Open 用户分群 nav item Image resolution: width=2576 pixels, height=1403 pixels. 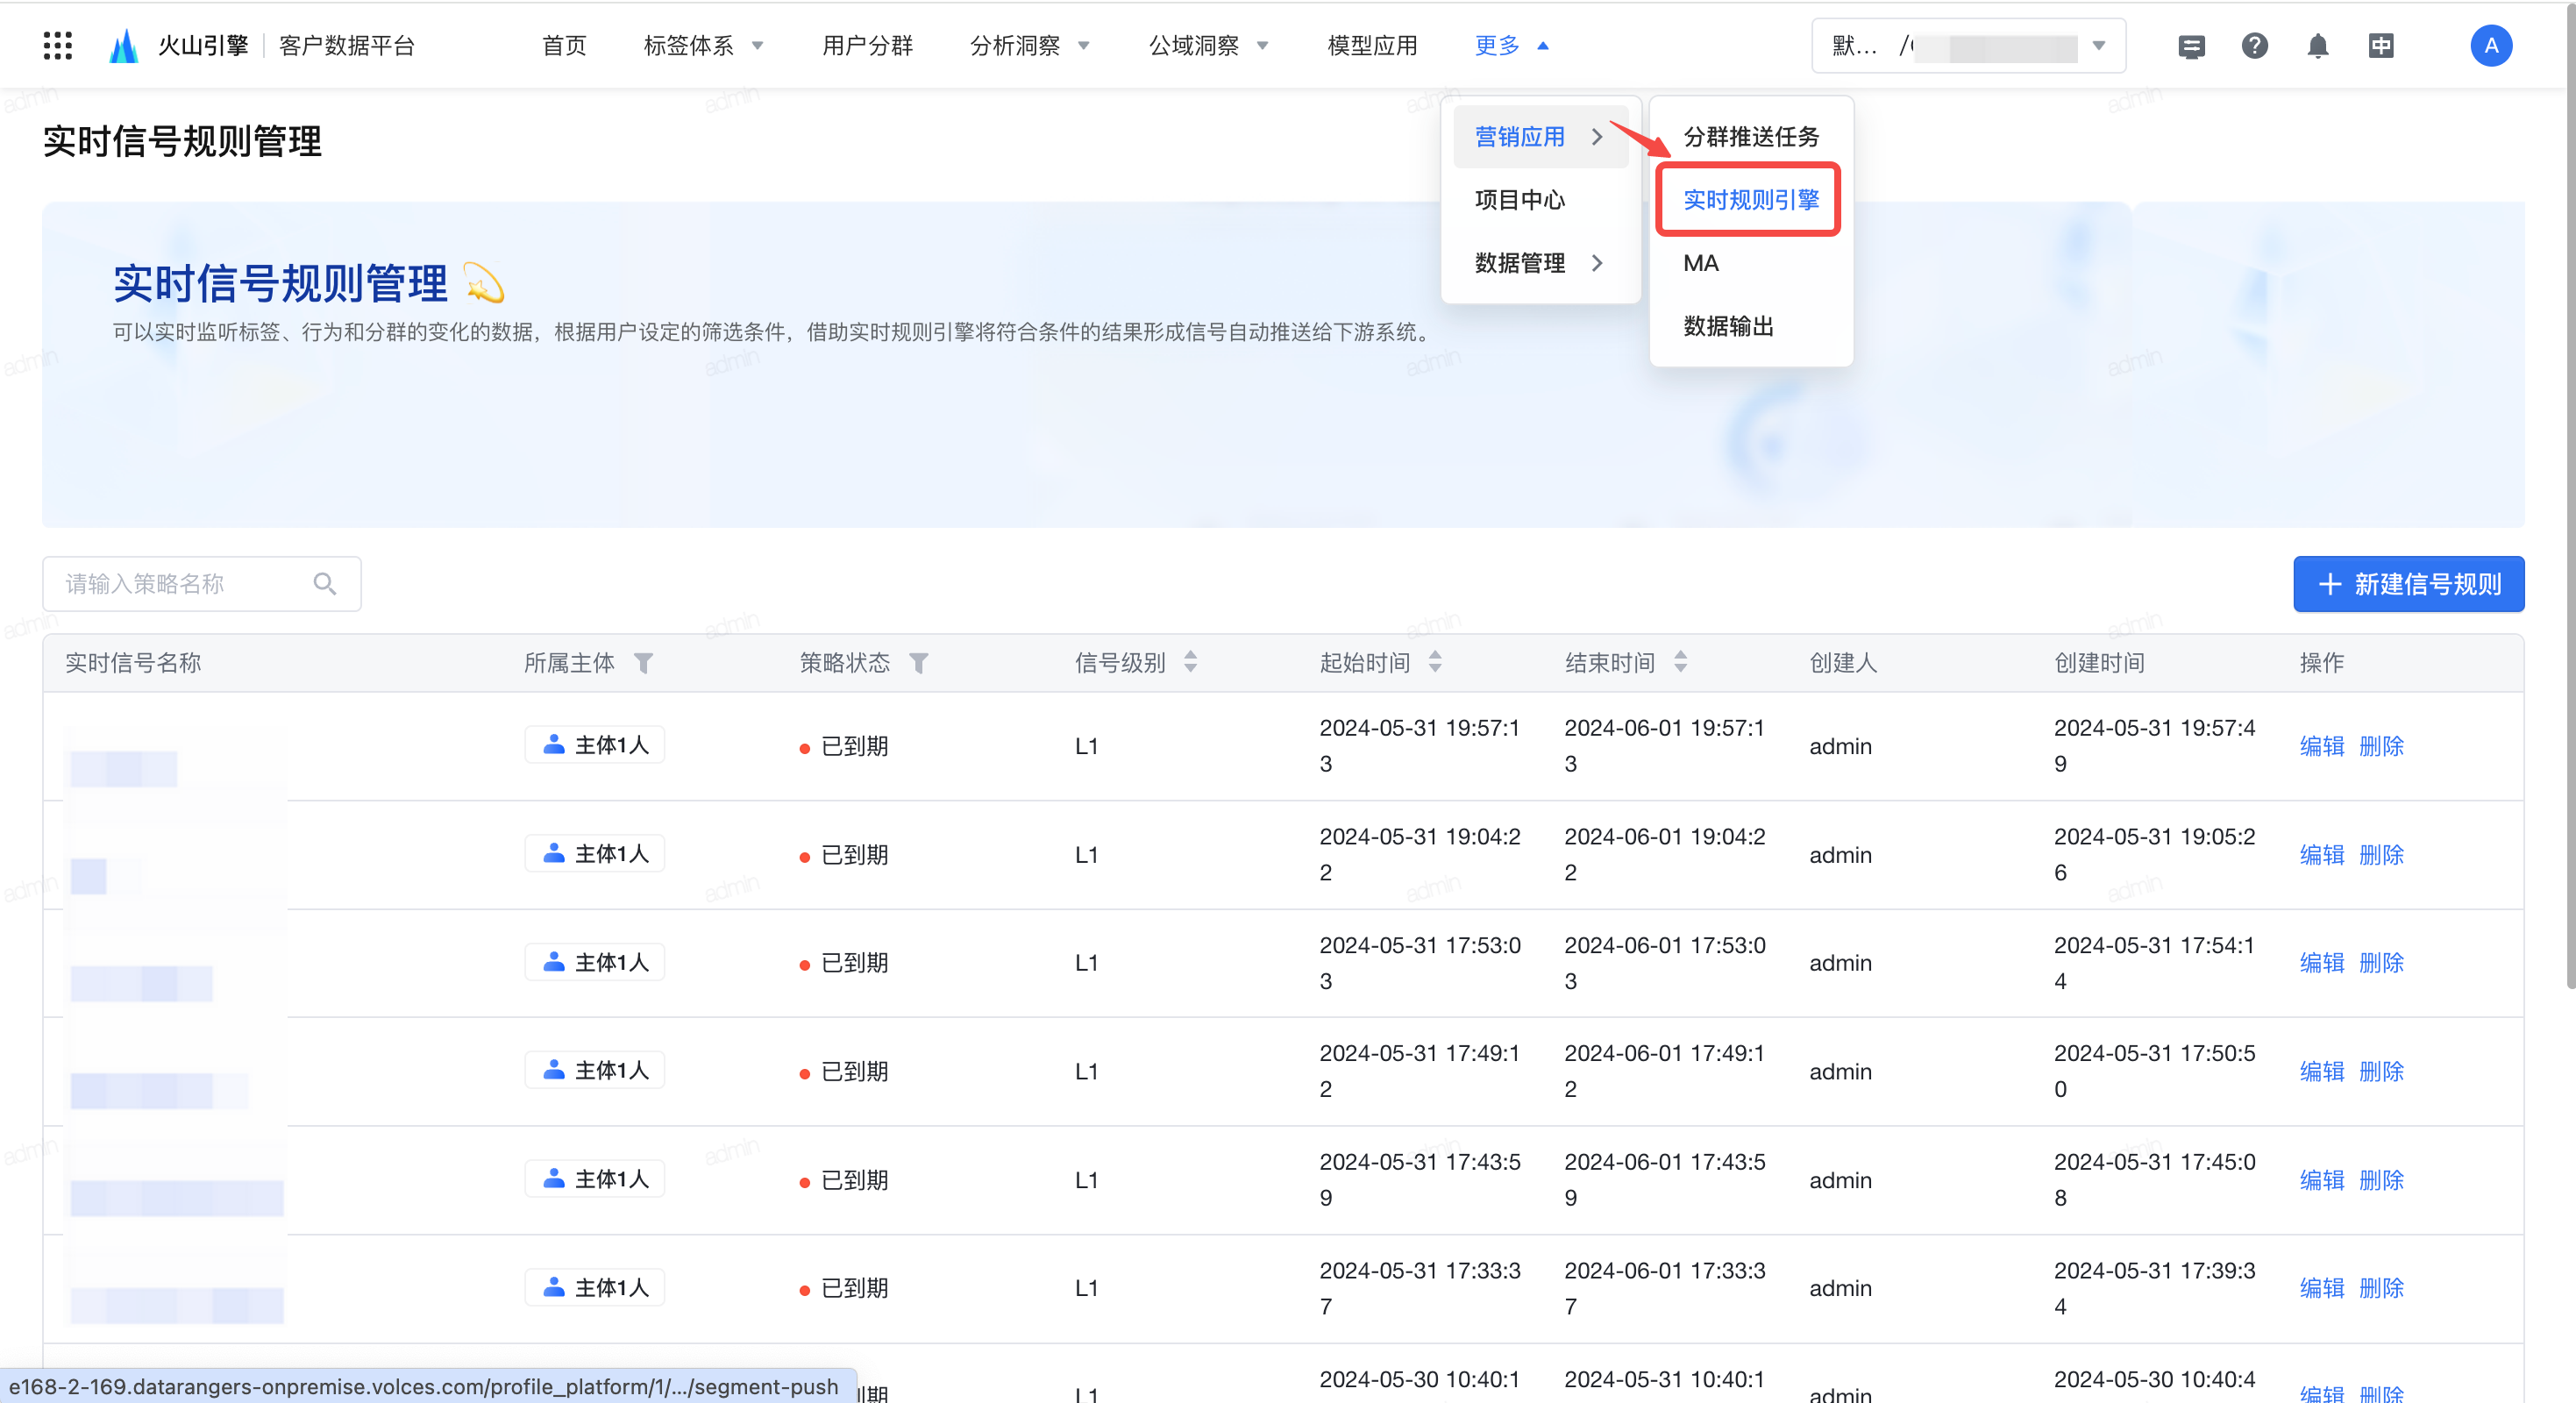[x=867, y=46]
